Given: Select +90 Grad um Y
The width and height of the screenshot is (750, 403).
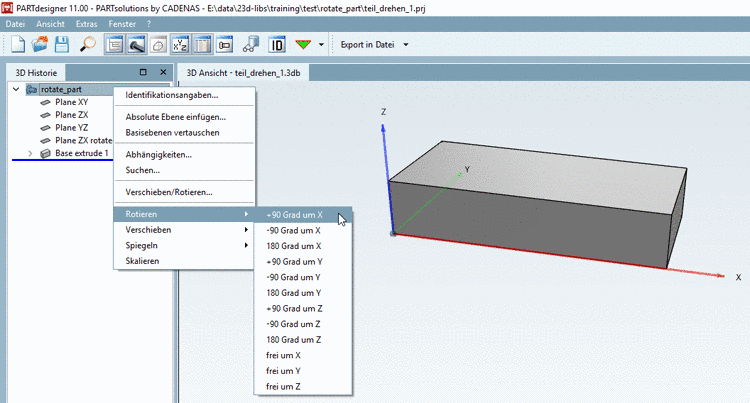Looking at the screenshot, I should [303, 262].
